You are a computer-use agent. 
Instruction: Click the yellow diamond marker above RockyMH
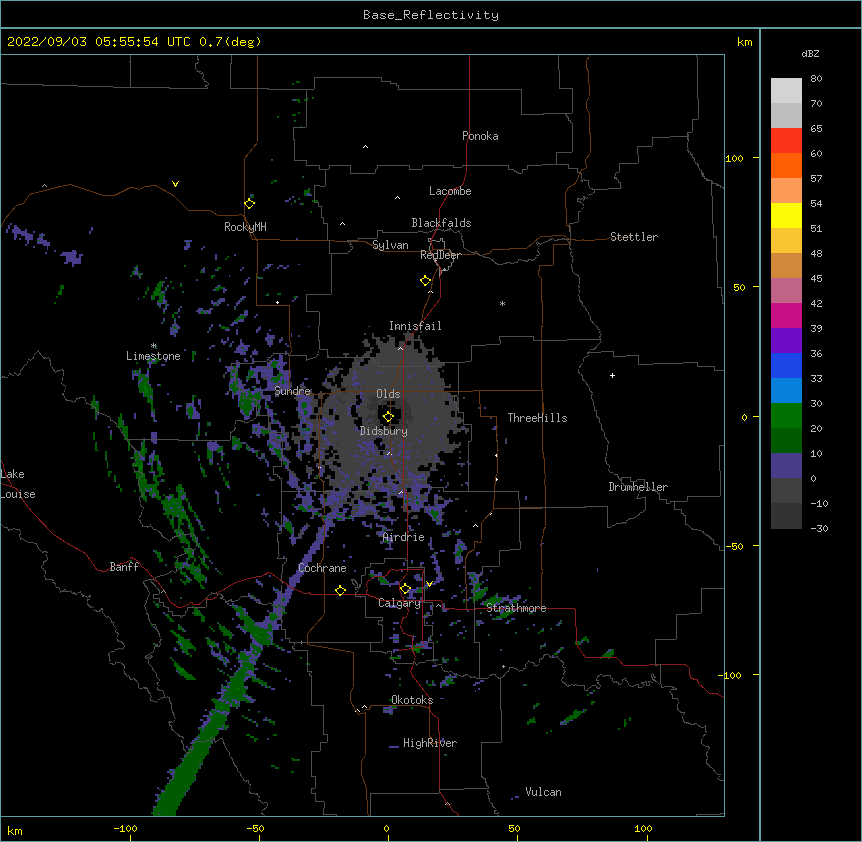[250, 204]
